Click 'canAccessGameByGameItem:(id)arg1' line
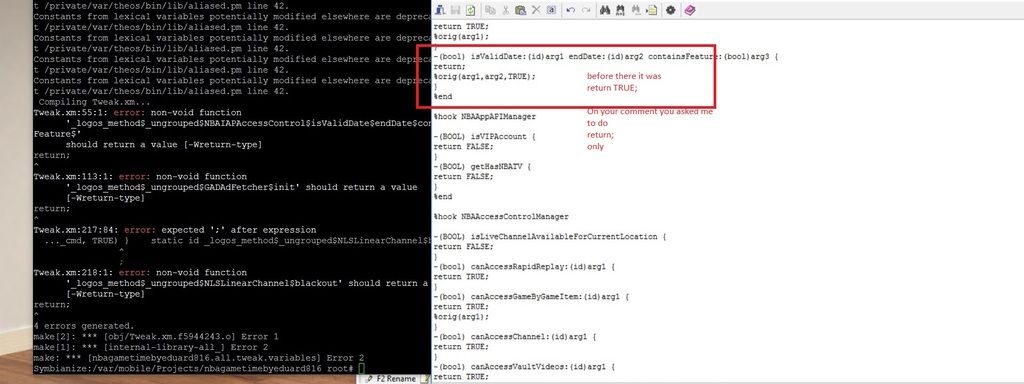Viewport: 1024px width, 384px height. (531, 296)
